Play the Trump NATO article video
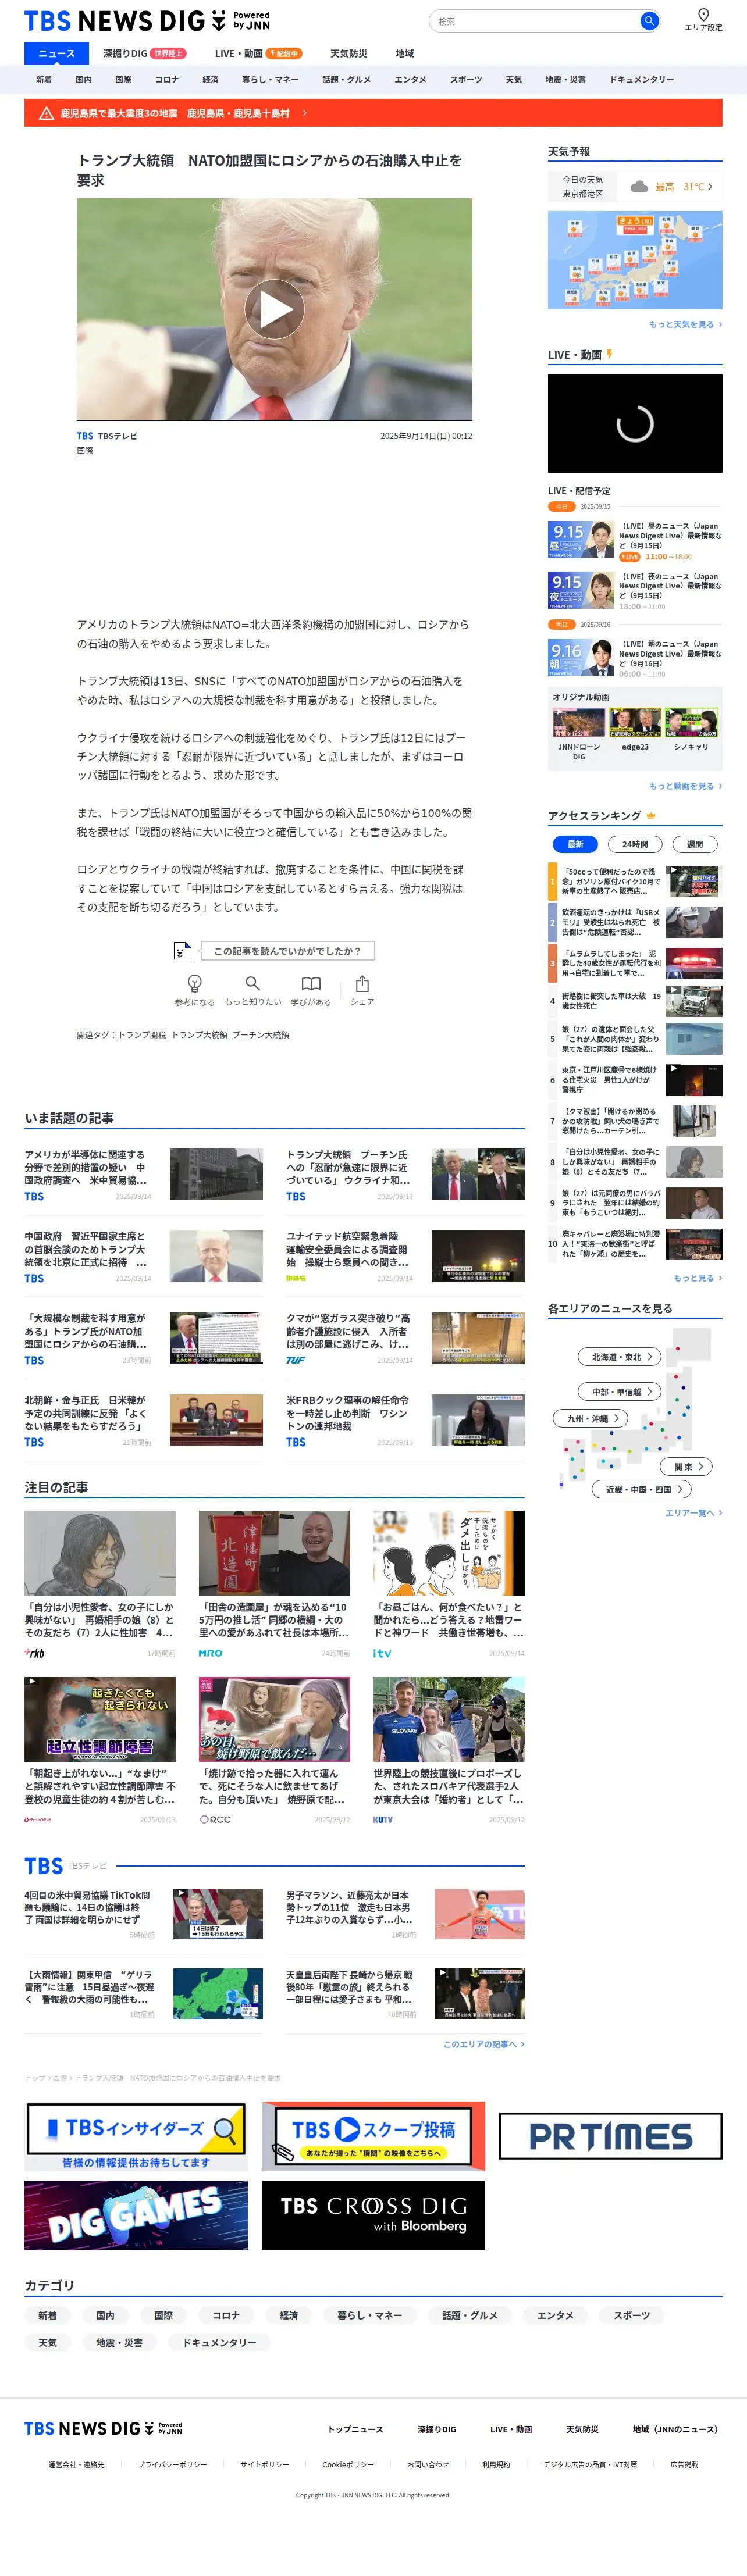The image size is (747, 2576). pos(275,309)
